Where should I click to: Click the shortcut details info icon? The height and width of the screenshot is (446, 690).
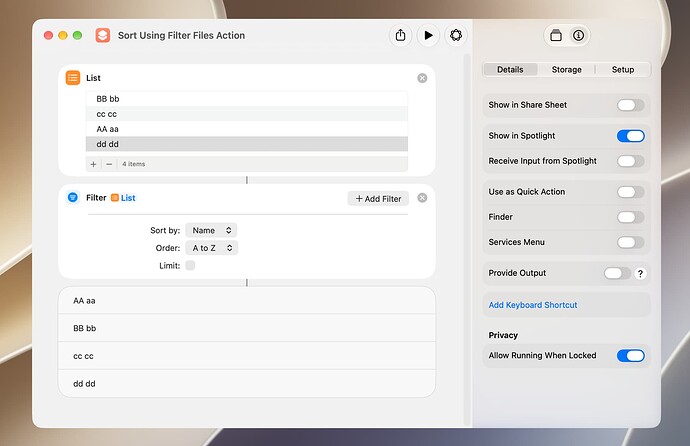click(578, 35)
